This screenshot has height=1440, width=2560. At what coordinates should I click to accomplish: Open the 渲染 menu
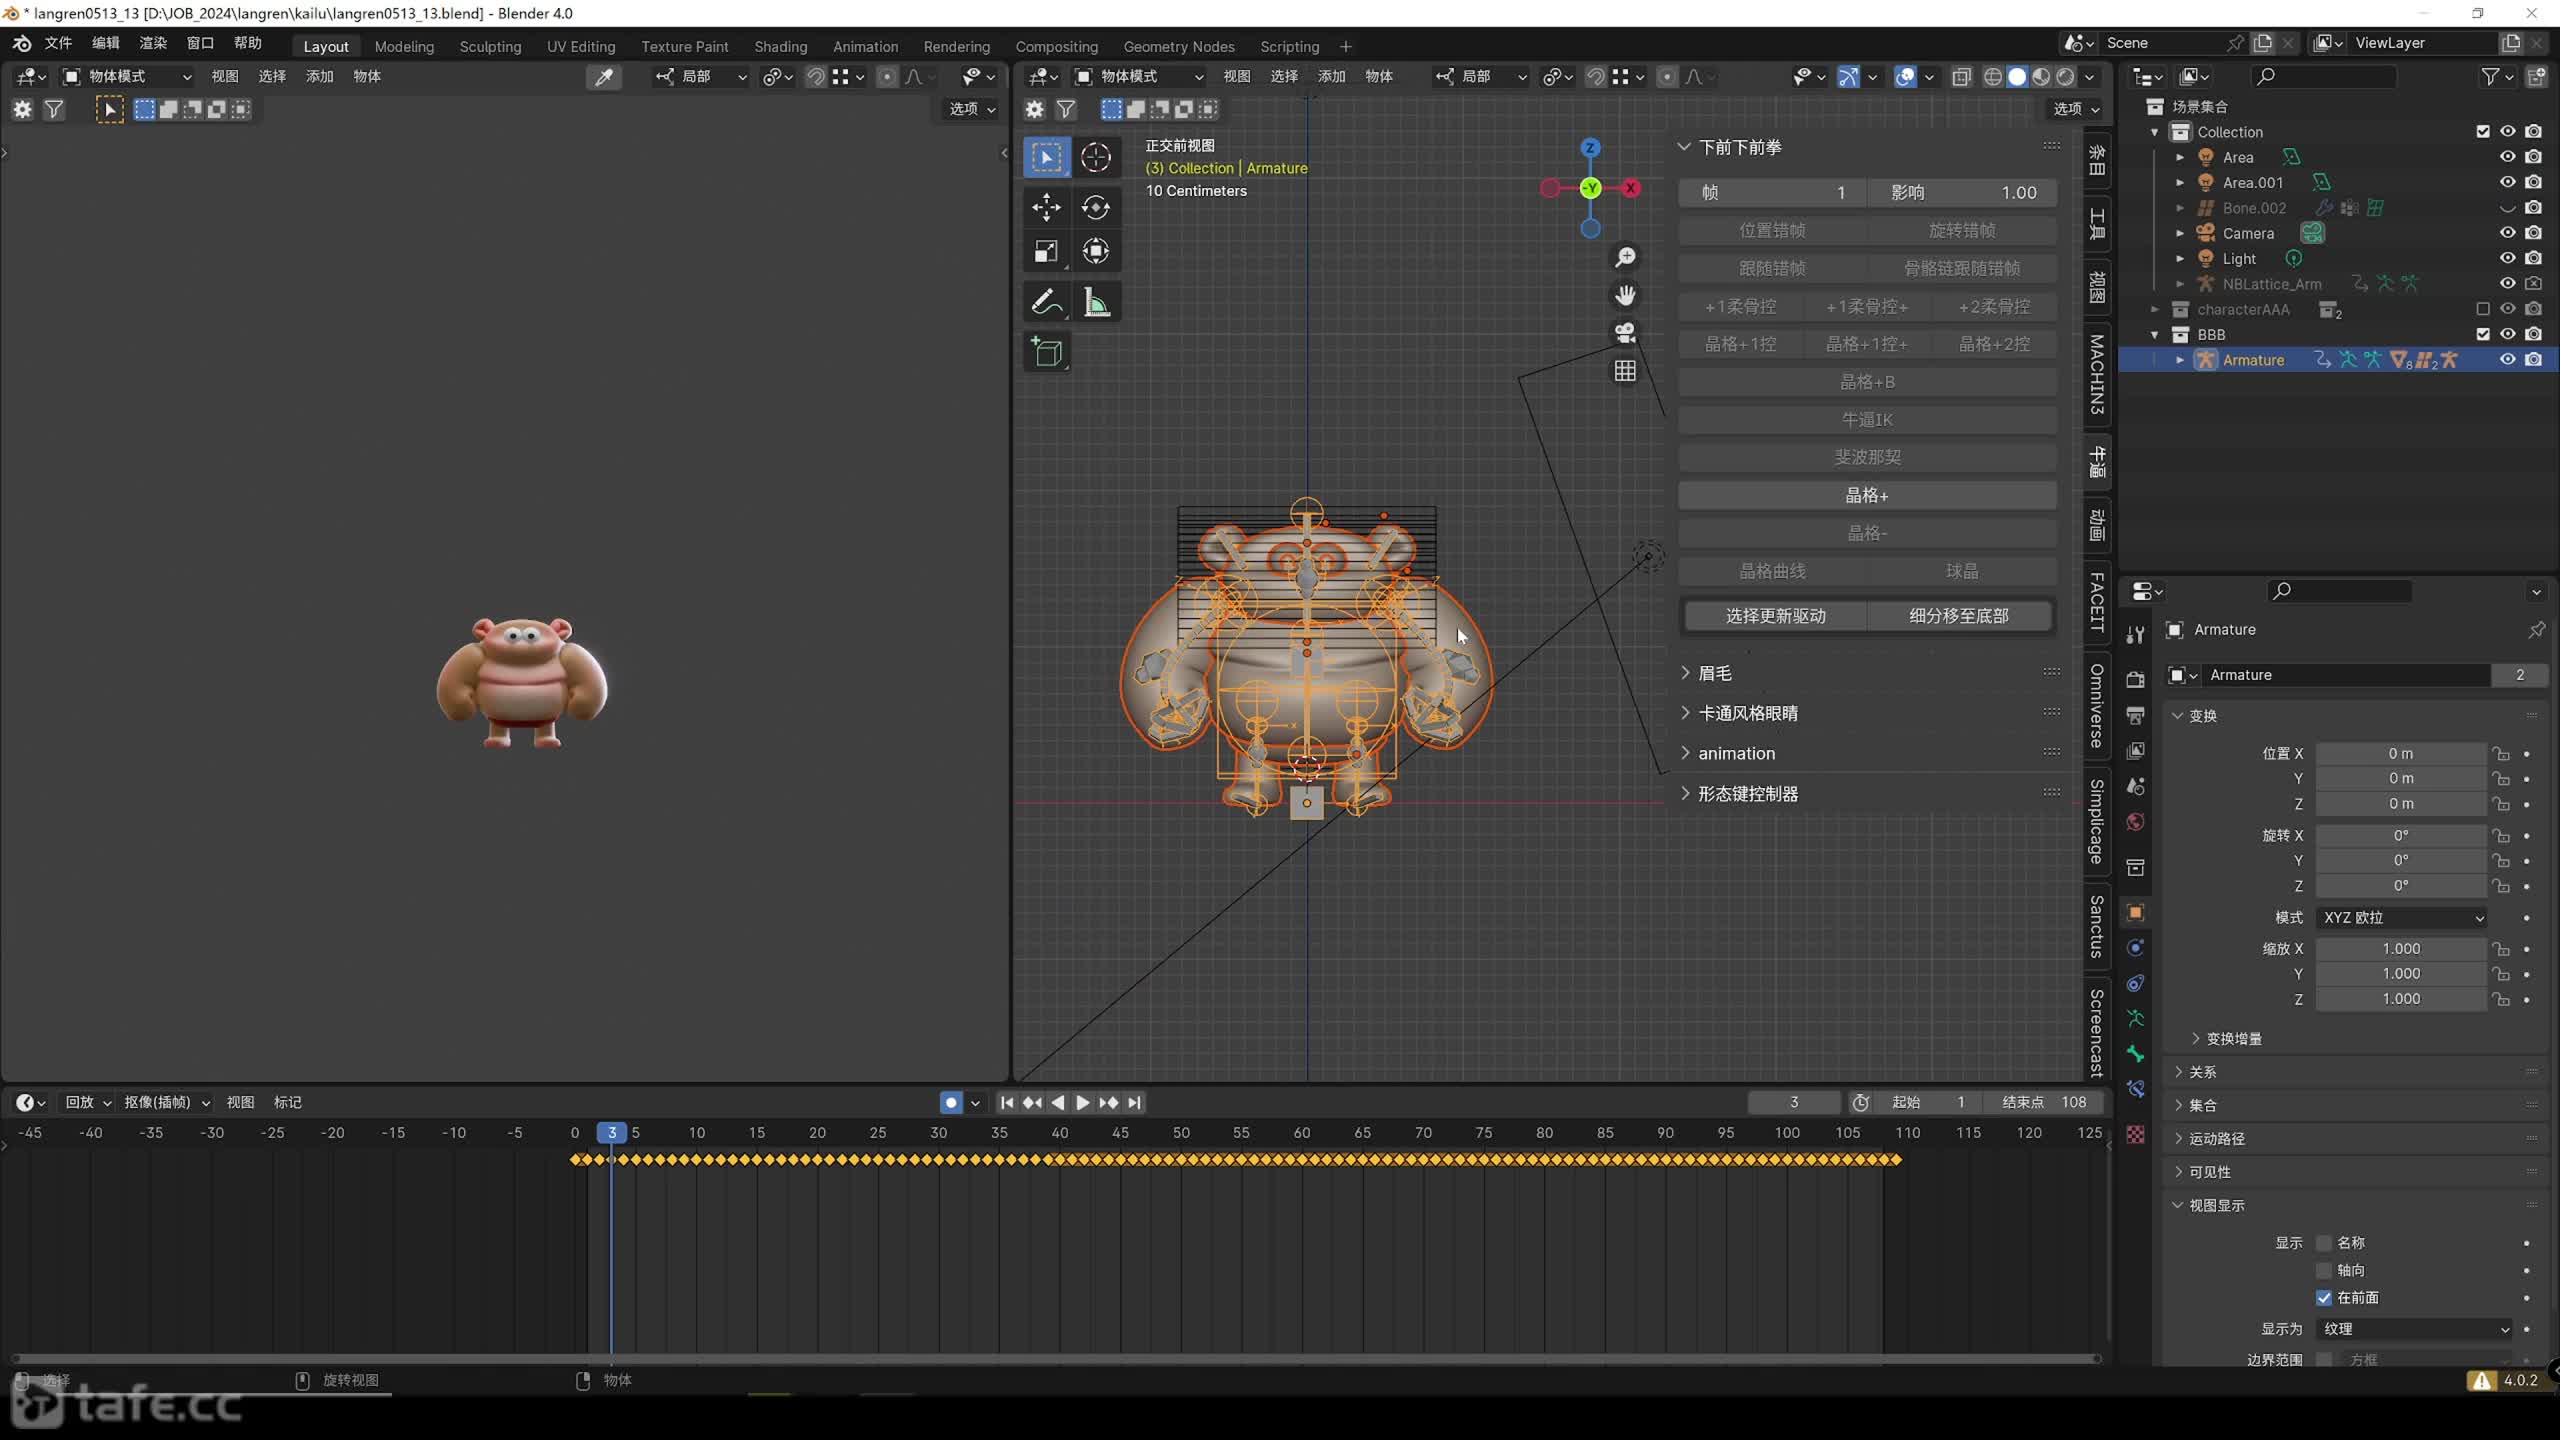pyautogui.click(x=153, y=43)
